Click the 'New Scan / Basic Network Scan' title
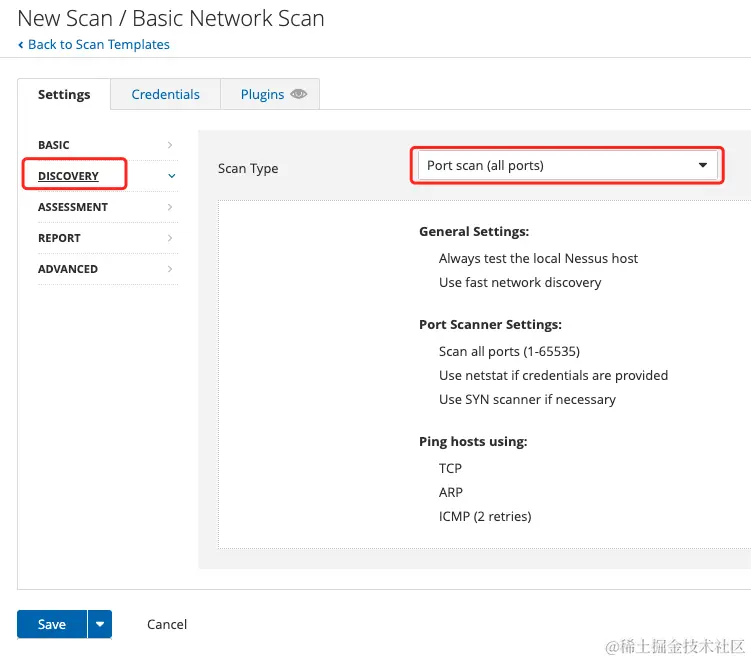The image size is (751, 661). click(171, 19)
